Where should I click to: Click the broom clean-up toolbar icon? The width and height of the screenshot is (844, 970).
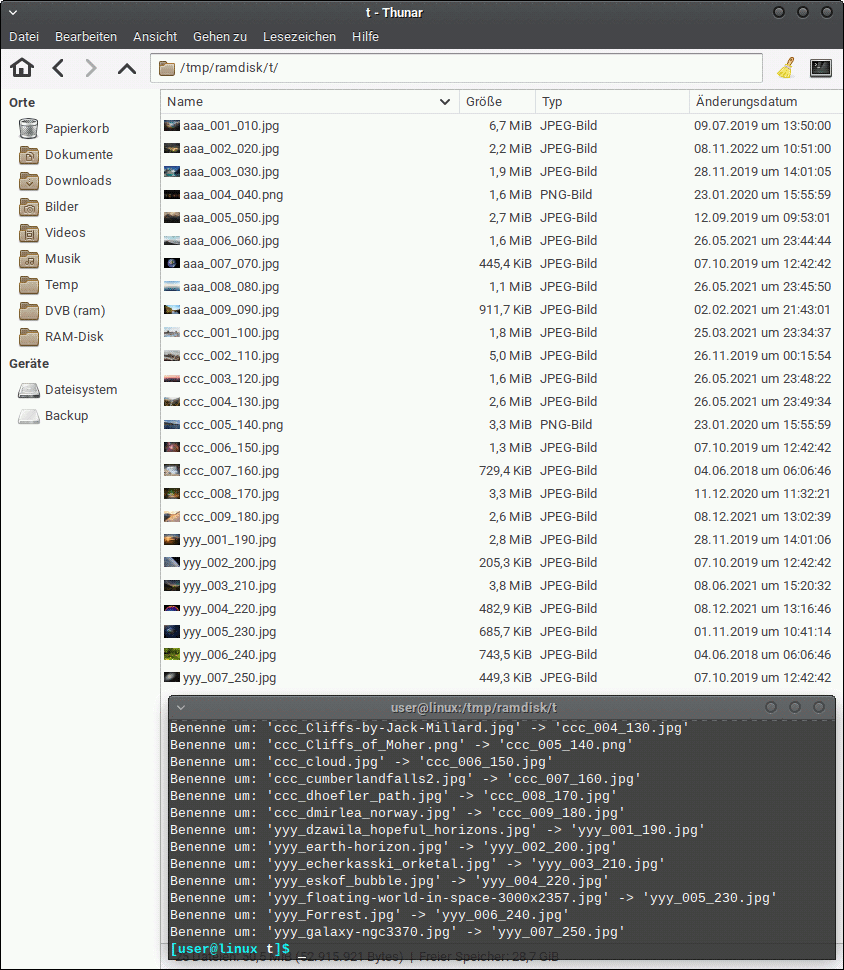786,67
